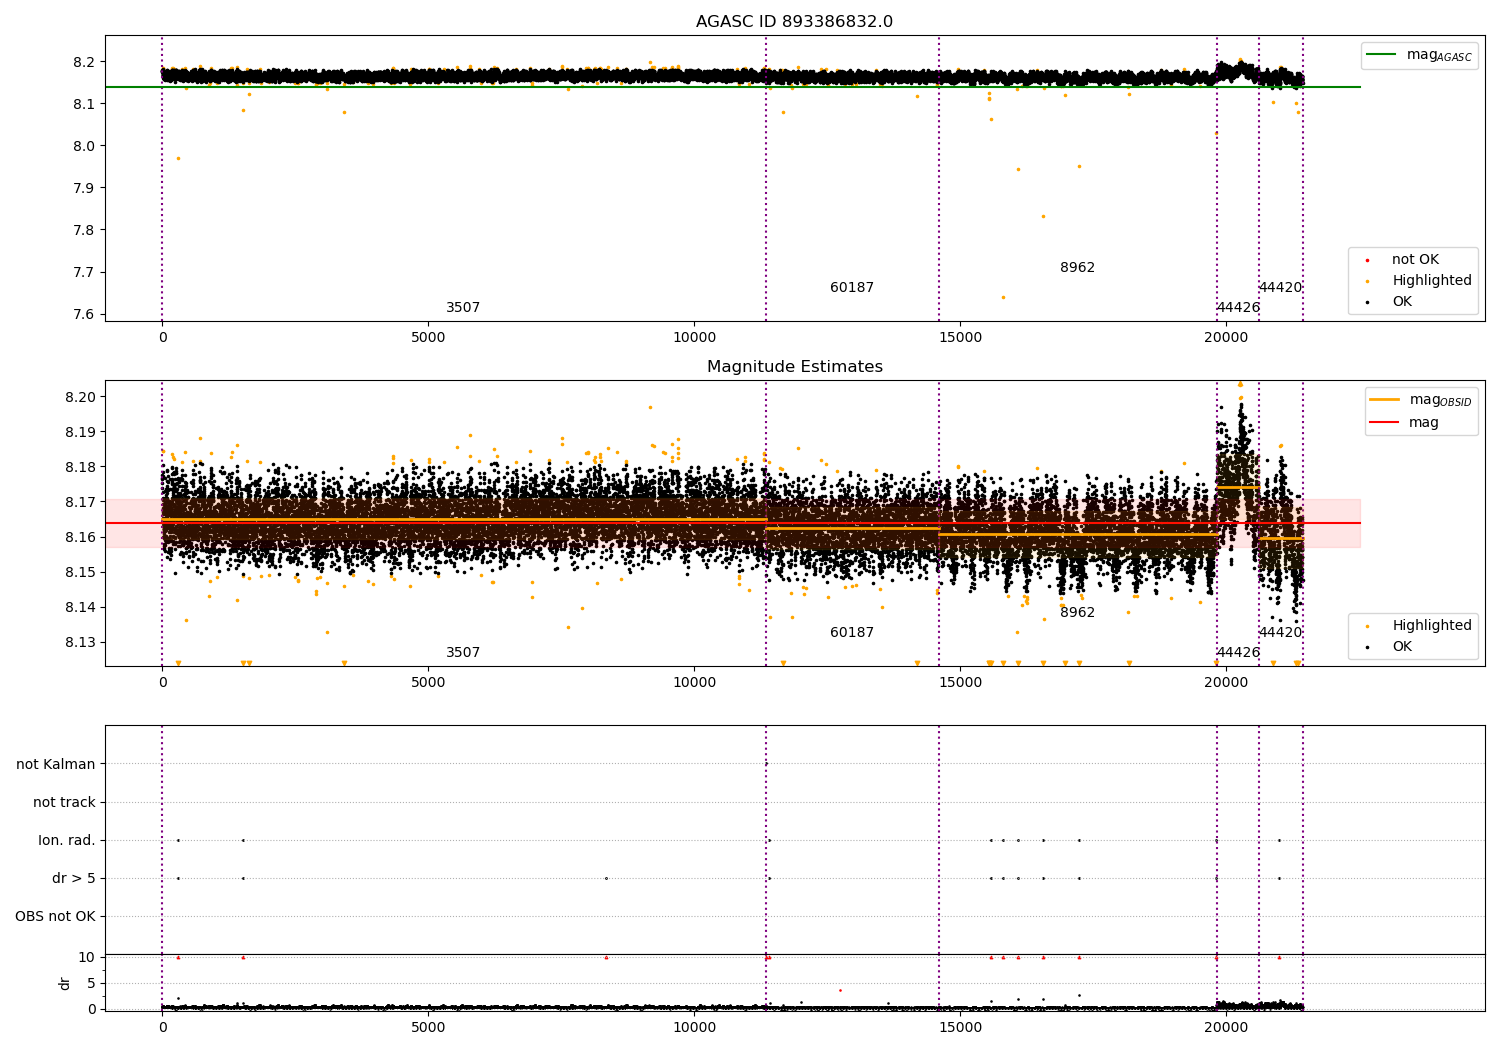The image size is (1500, 1050).
Task: Click the '8.19' y-axis tick label
Action: click(x=80, y=432)
